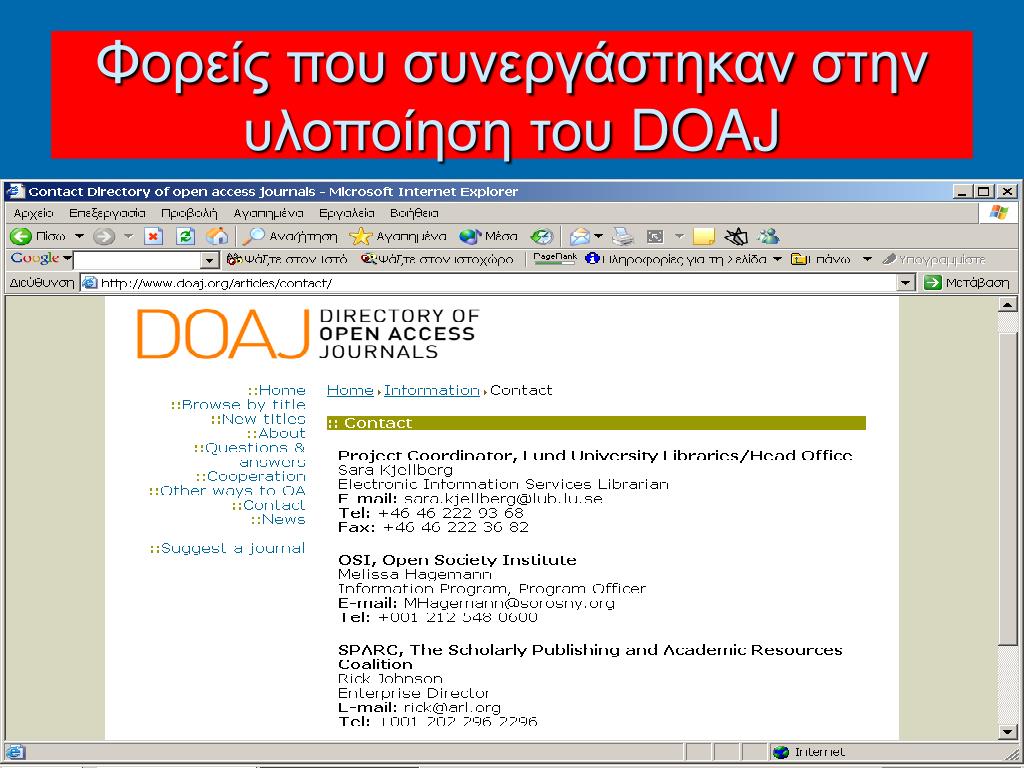The height and width of the screenshot is (768, 1024).
Task: Open the Back button history dropdown arrow
Action: [x=80, y=236]
